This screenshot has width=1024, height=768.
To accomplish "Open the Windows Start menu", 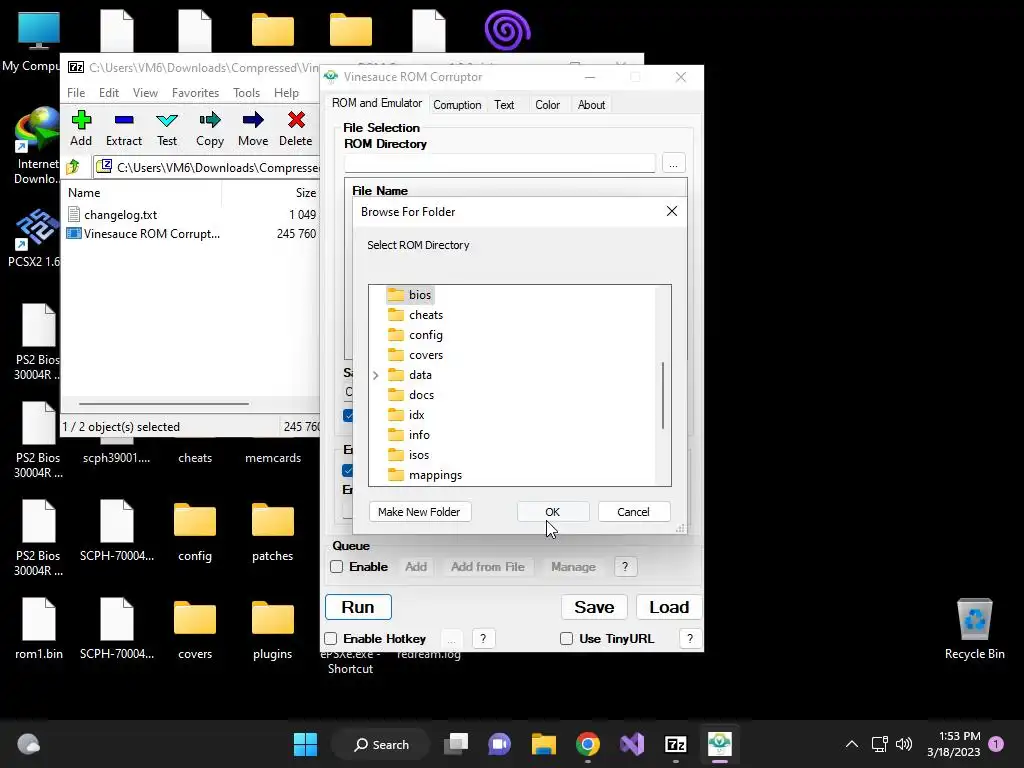I will coord(305,744).
